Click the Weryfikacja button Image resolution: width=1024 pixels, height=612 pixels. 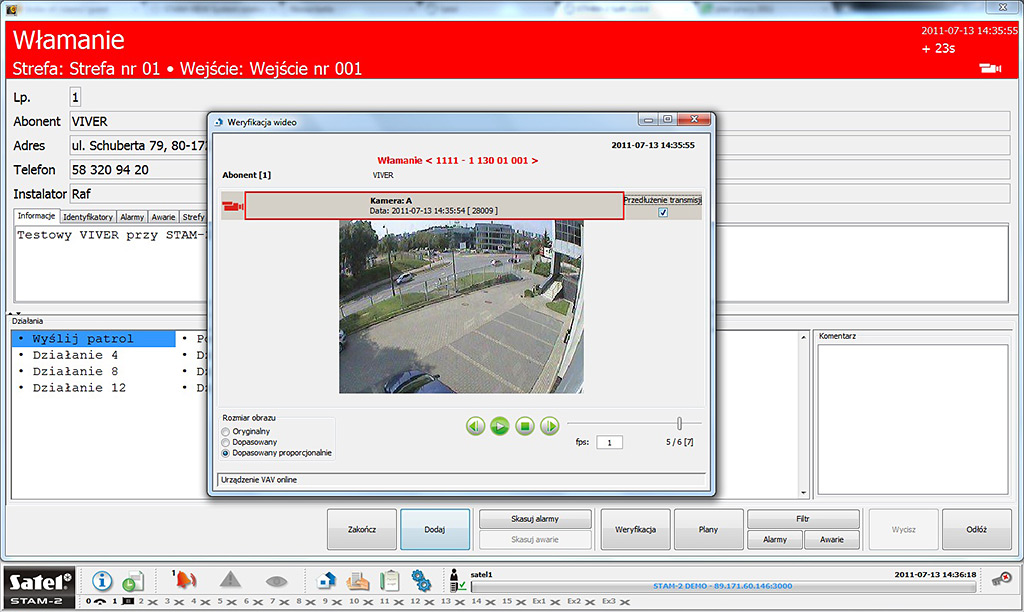(x=635, y=530)
